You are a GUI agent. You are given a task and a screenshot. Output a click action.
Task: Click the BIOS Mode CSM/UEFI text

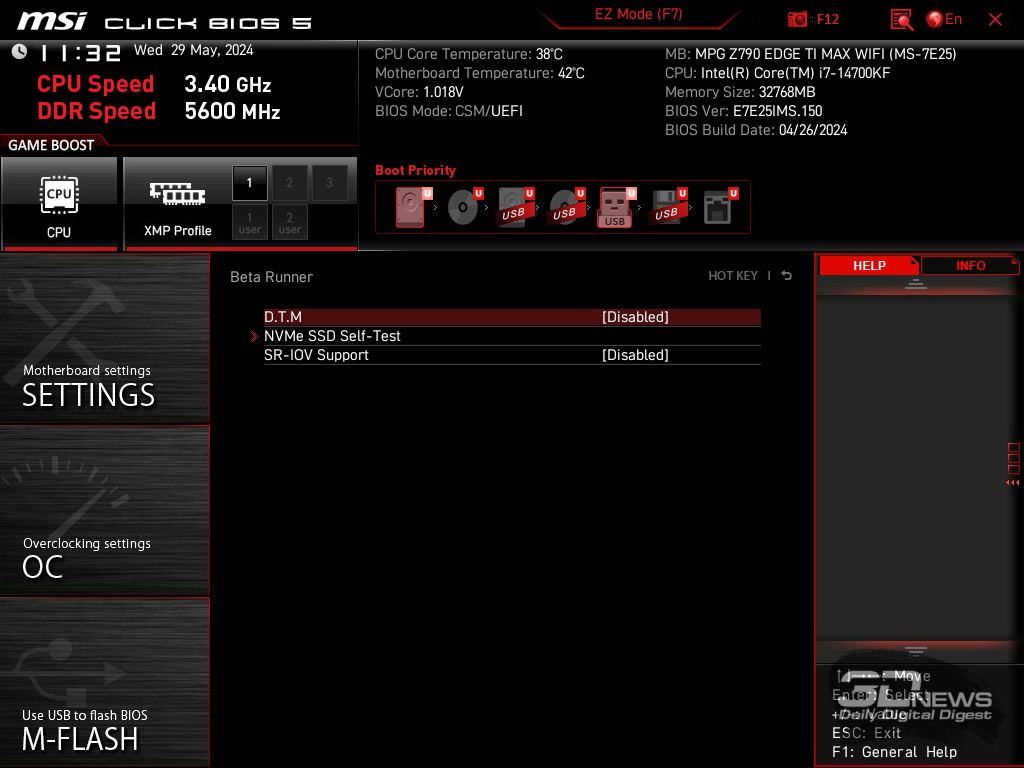449,111
